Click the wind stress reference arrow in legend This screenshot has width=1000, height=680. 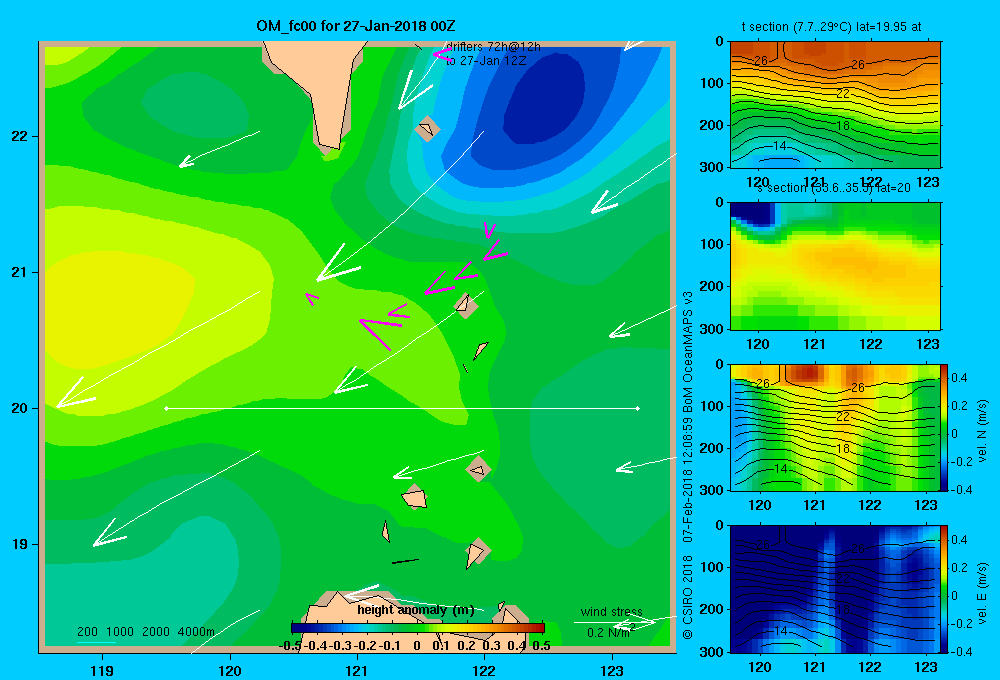pos(614,623)
